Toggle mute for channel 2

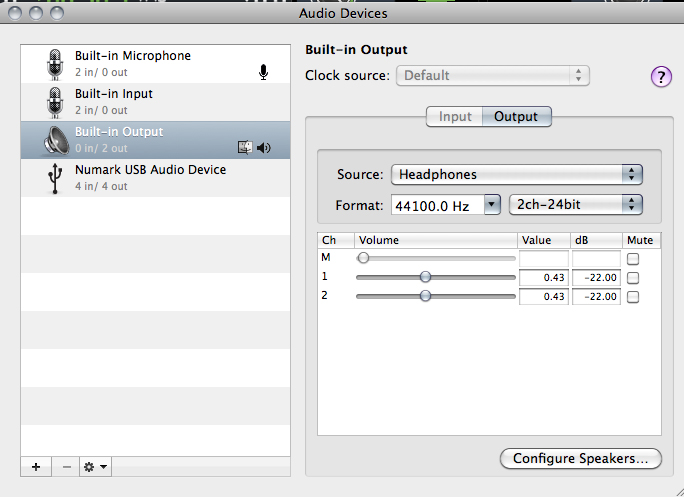coord(632,297)
